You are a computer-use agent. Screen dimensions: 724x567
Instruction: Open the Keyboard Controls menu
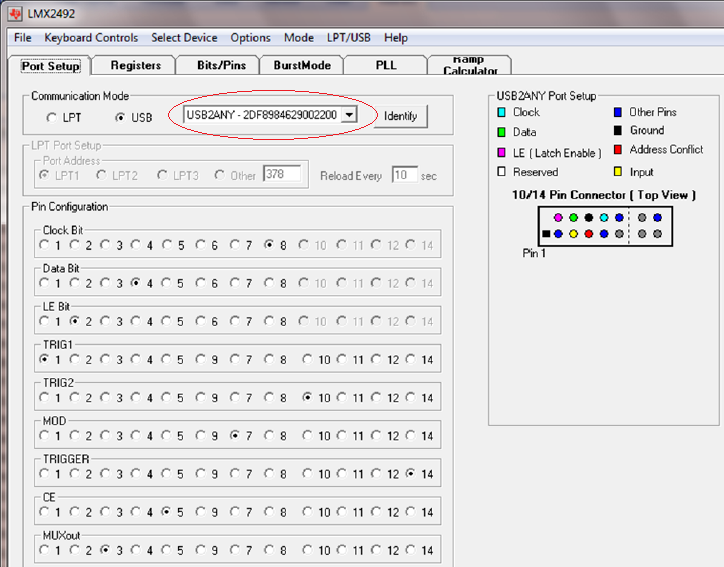pyautogui.click(x=91, y=38)
